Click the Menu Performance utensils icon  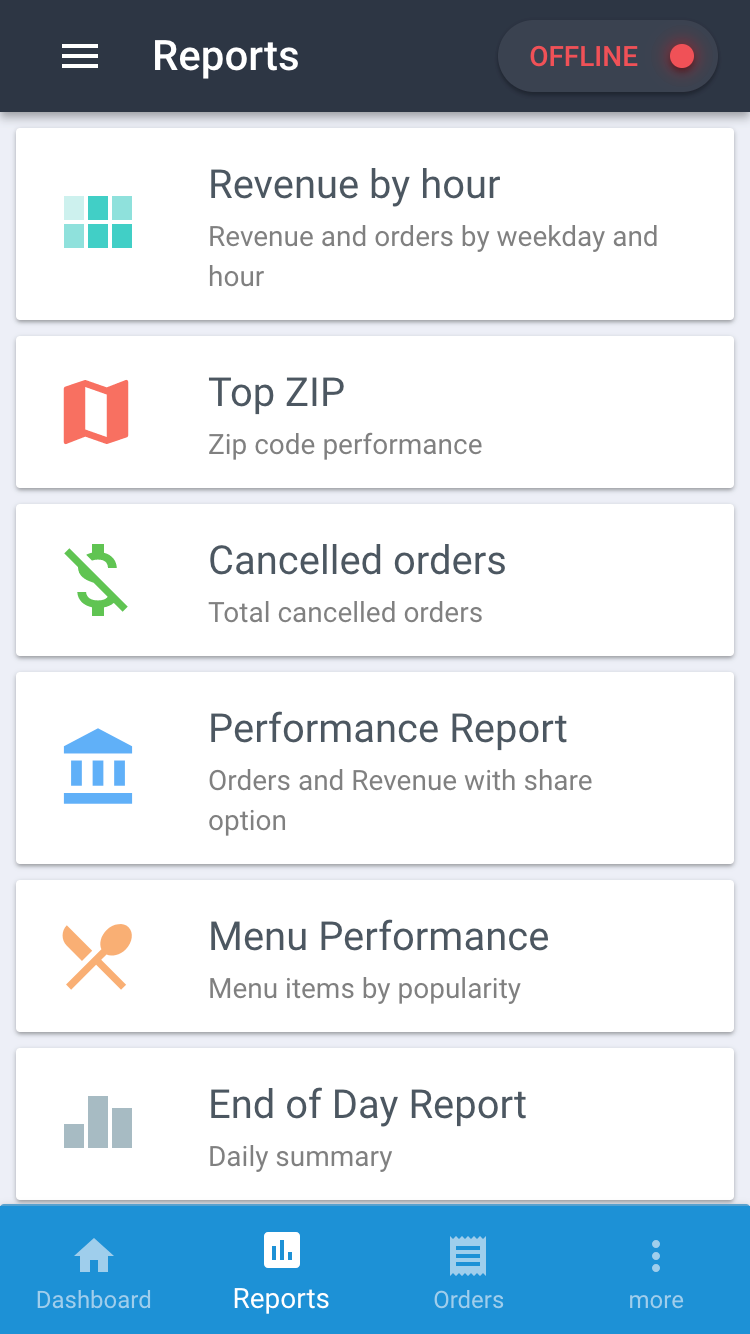(97, 956)
